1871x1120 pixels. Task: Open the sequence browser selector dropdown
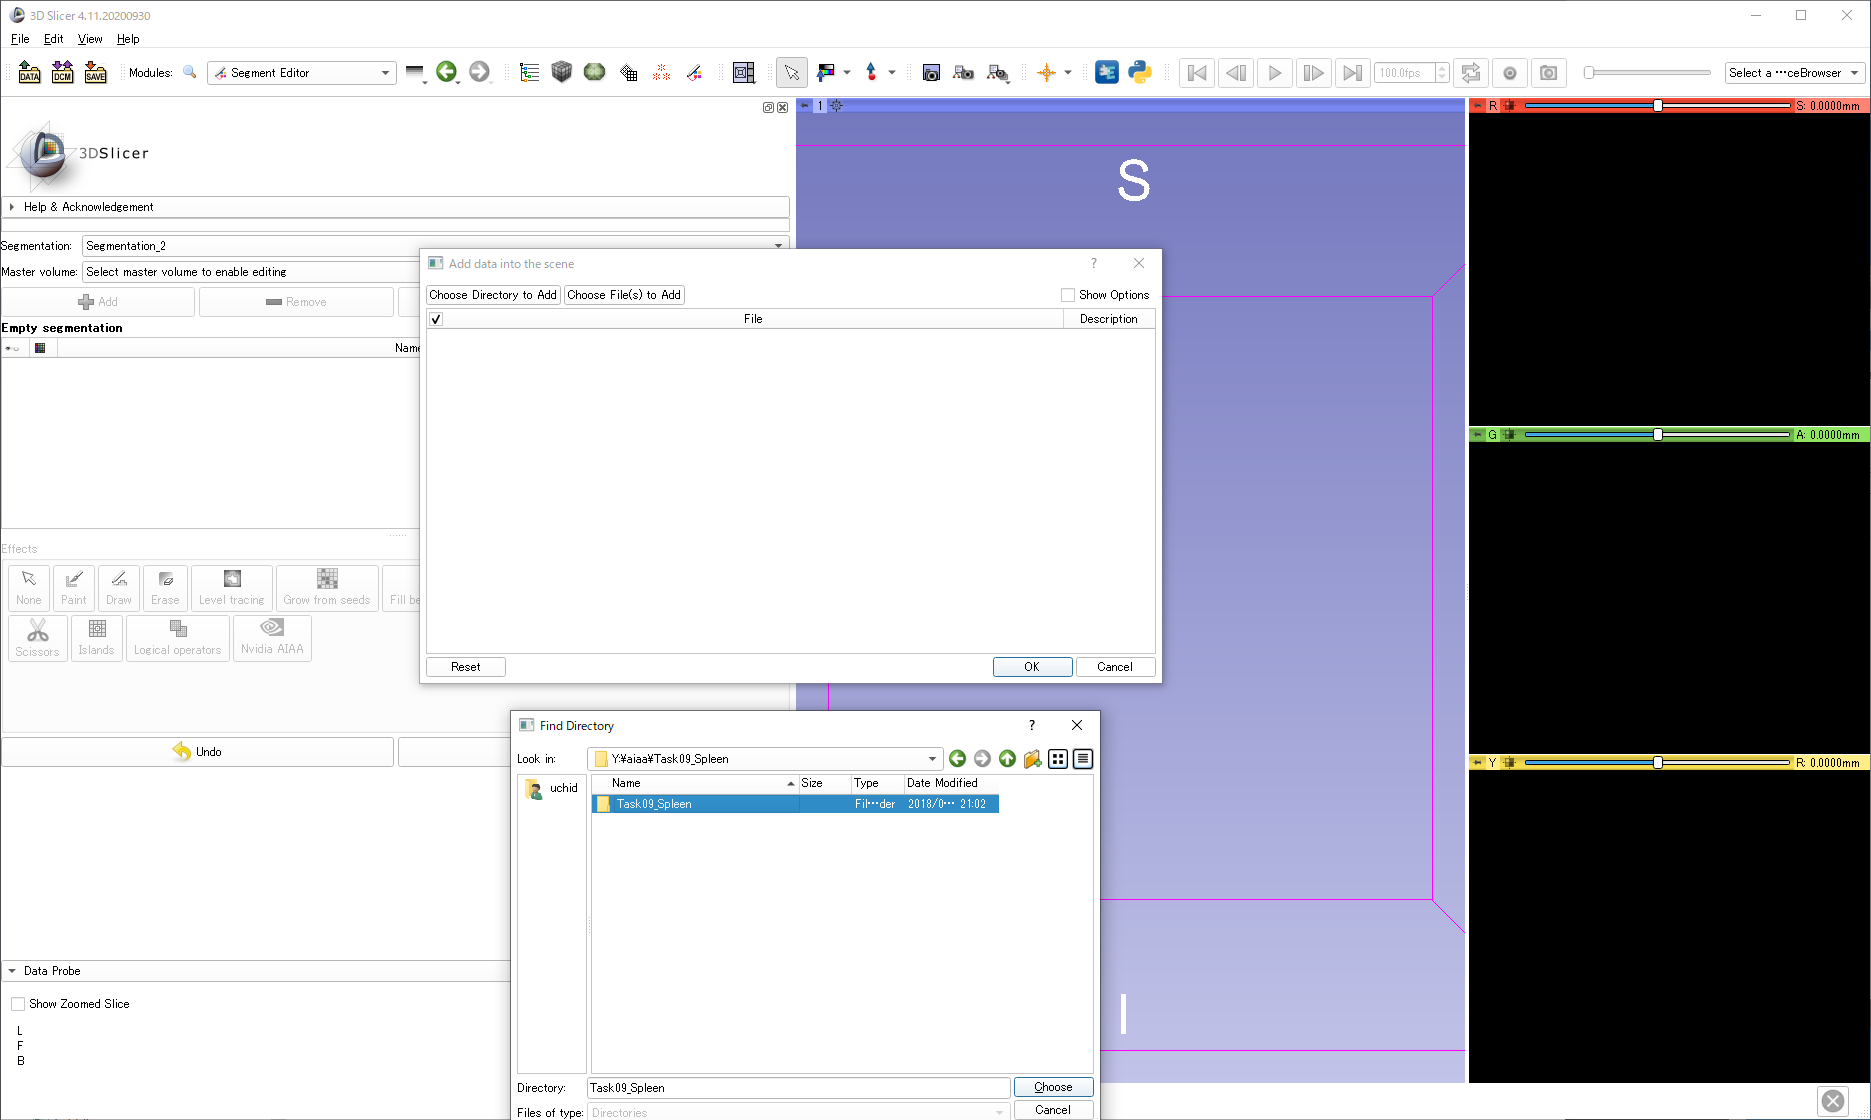point(1795,73)
